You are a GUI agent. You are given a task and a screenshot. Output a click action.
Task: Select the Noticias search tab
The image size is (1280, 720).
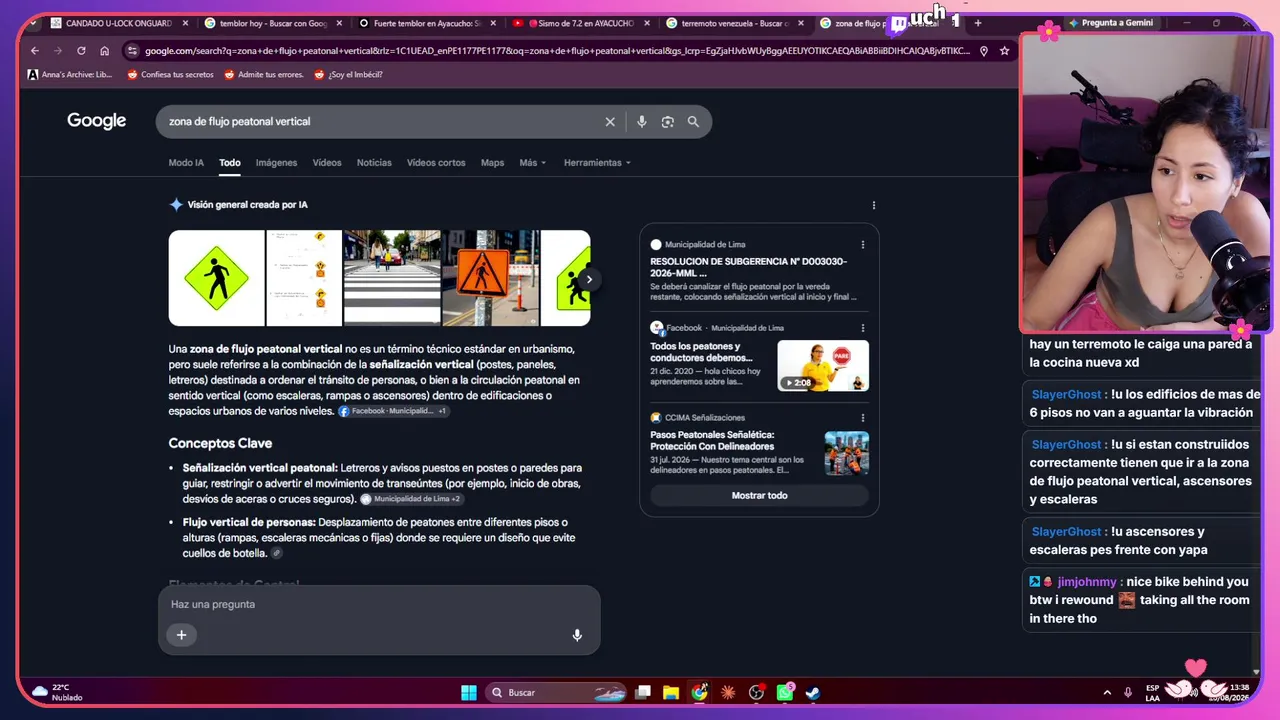pos(374,163)
